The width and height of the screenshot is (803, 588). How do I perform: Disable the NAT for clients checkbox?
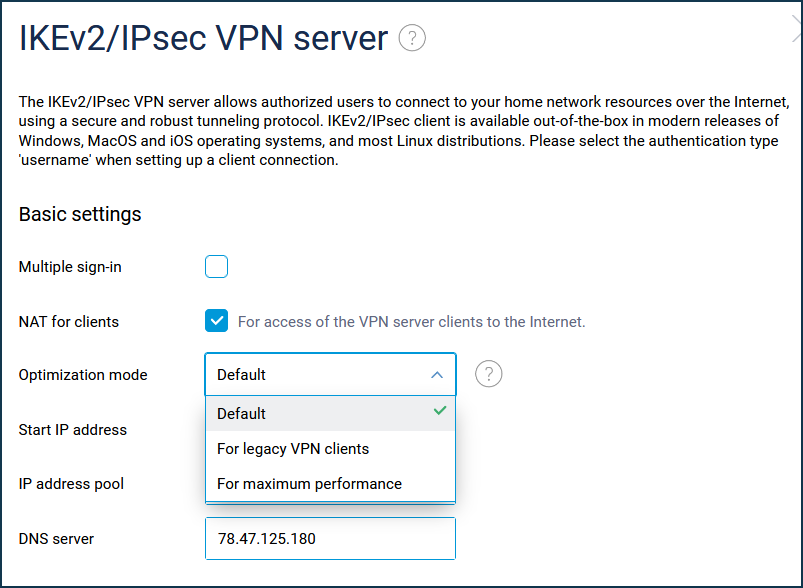[217, 321]
